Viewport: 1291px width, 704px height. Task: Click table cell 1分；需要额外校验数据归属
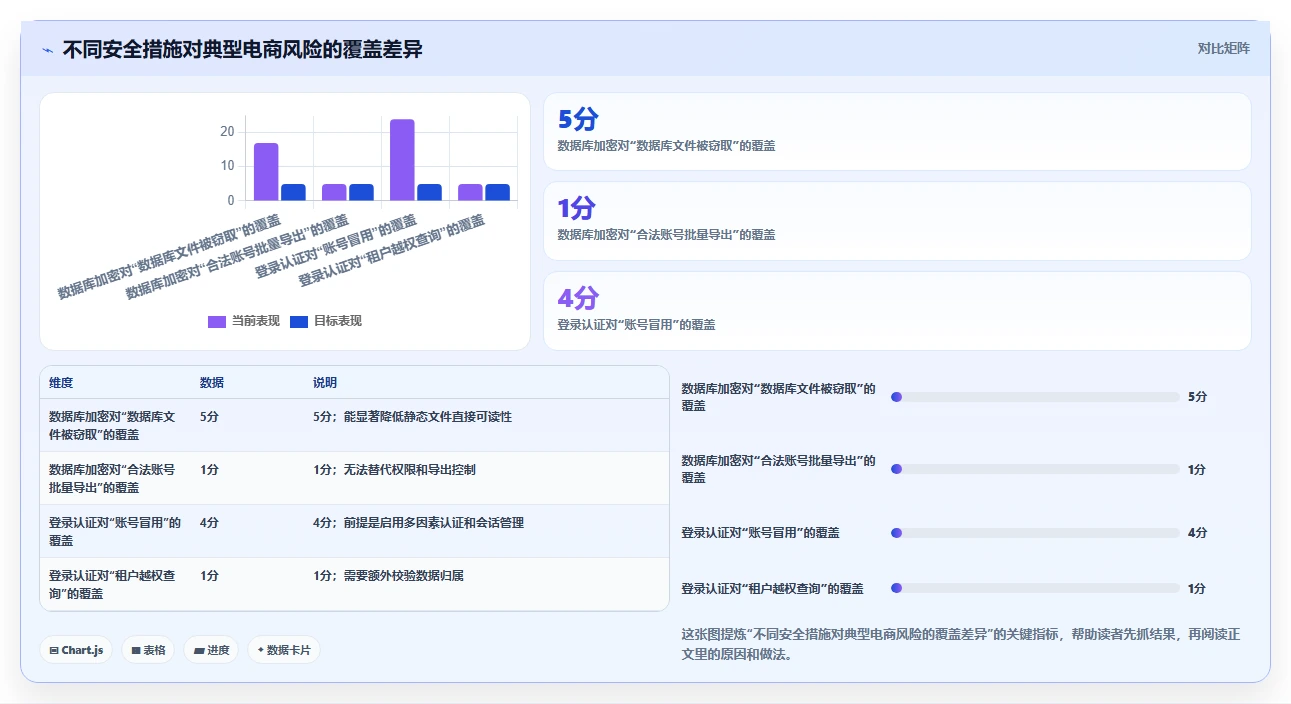point(388,576)
